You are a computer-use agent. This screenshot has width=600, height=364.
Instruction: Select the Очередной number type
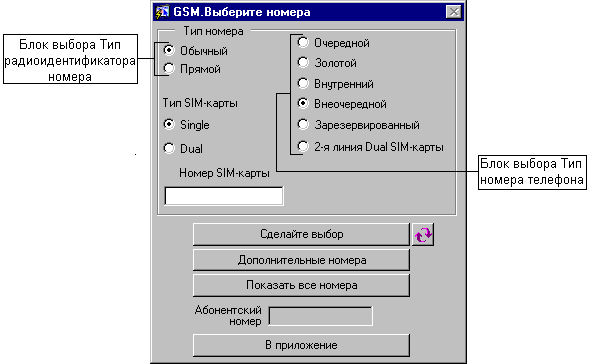pos(303,42)
